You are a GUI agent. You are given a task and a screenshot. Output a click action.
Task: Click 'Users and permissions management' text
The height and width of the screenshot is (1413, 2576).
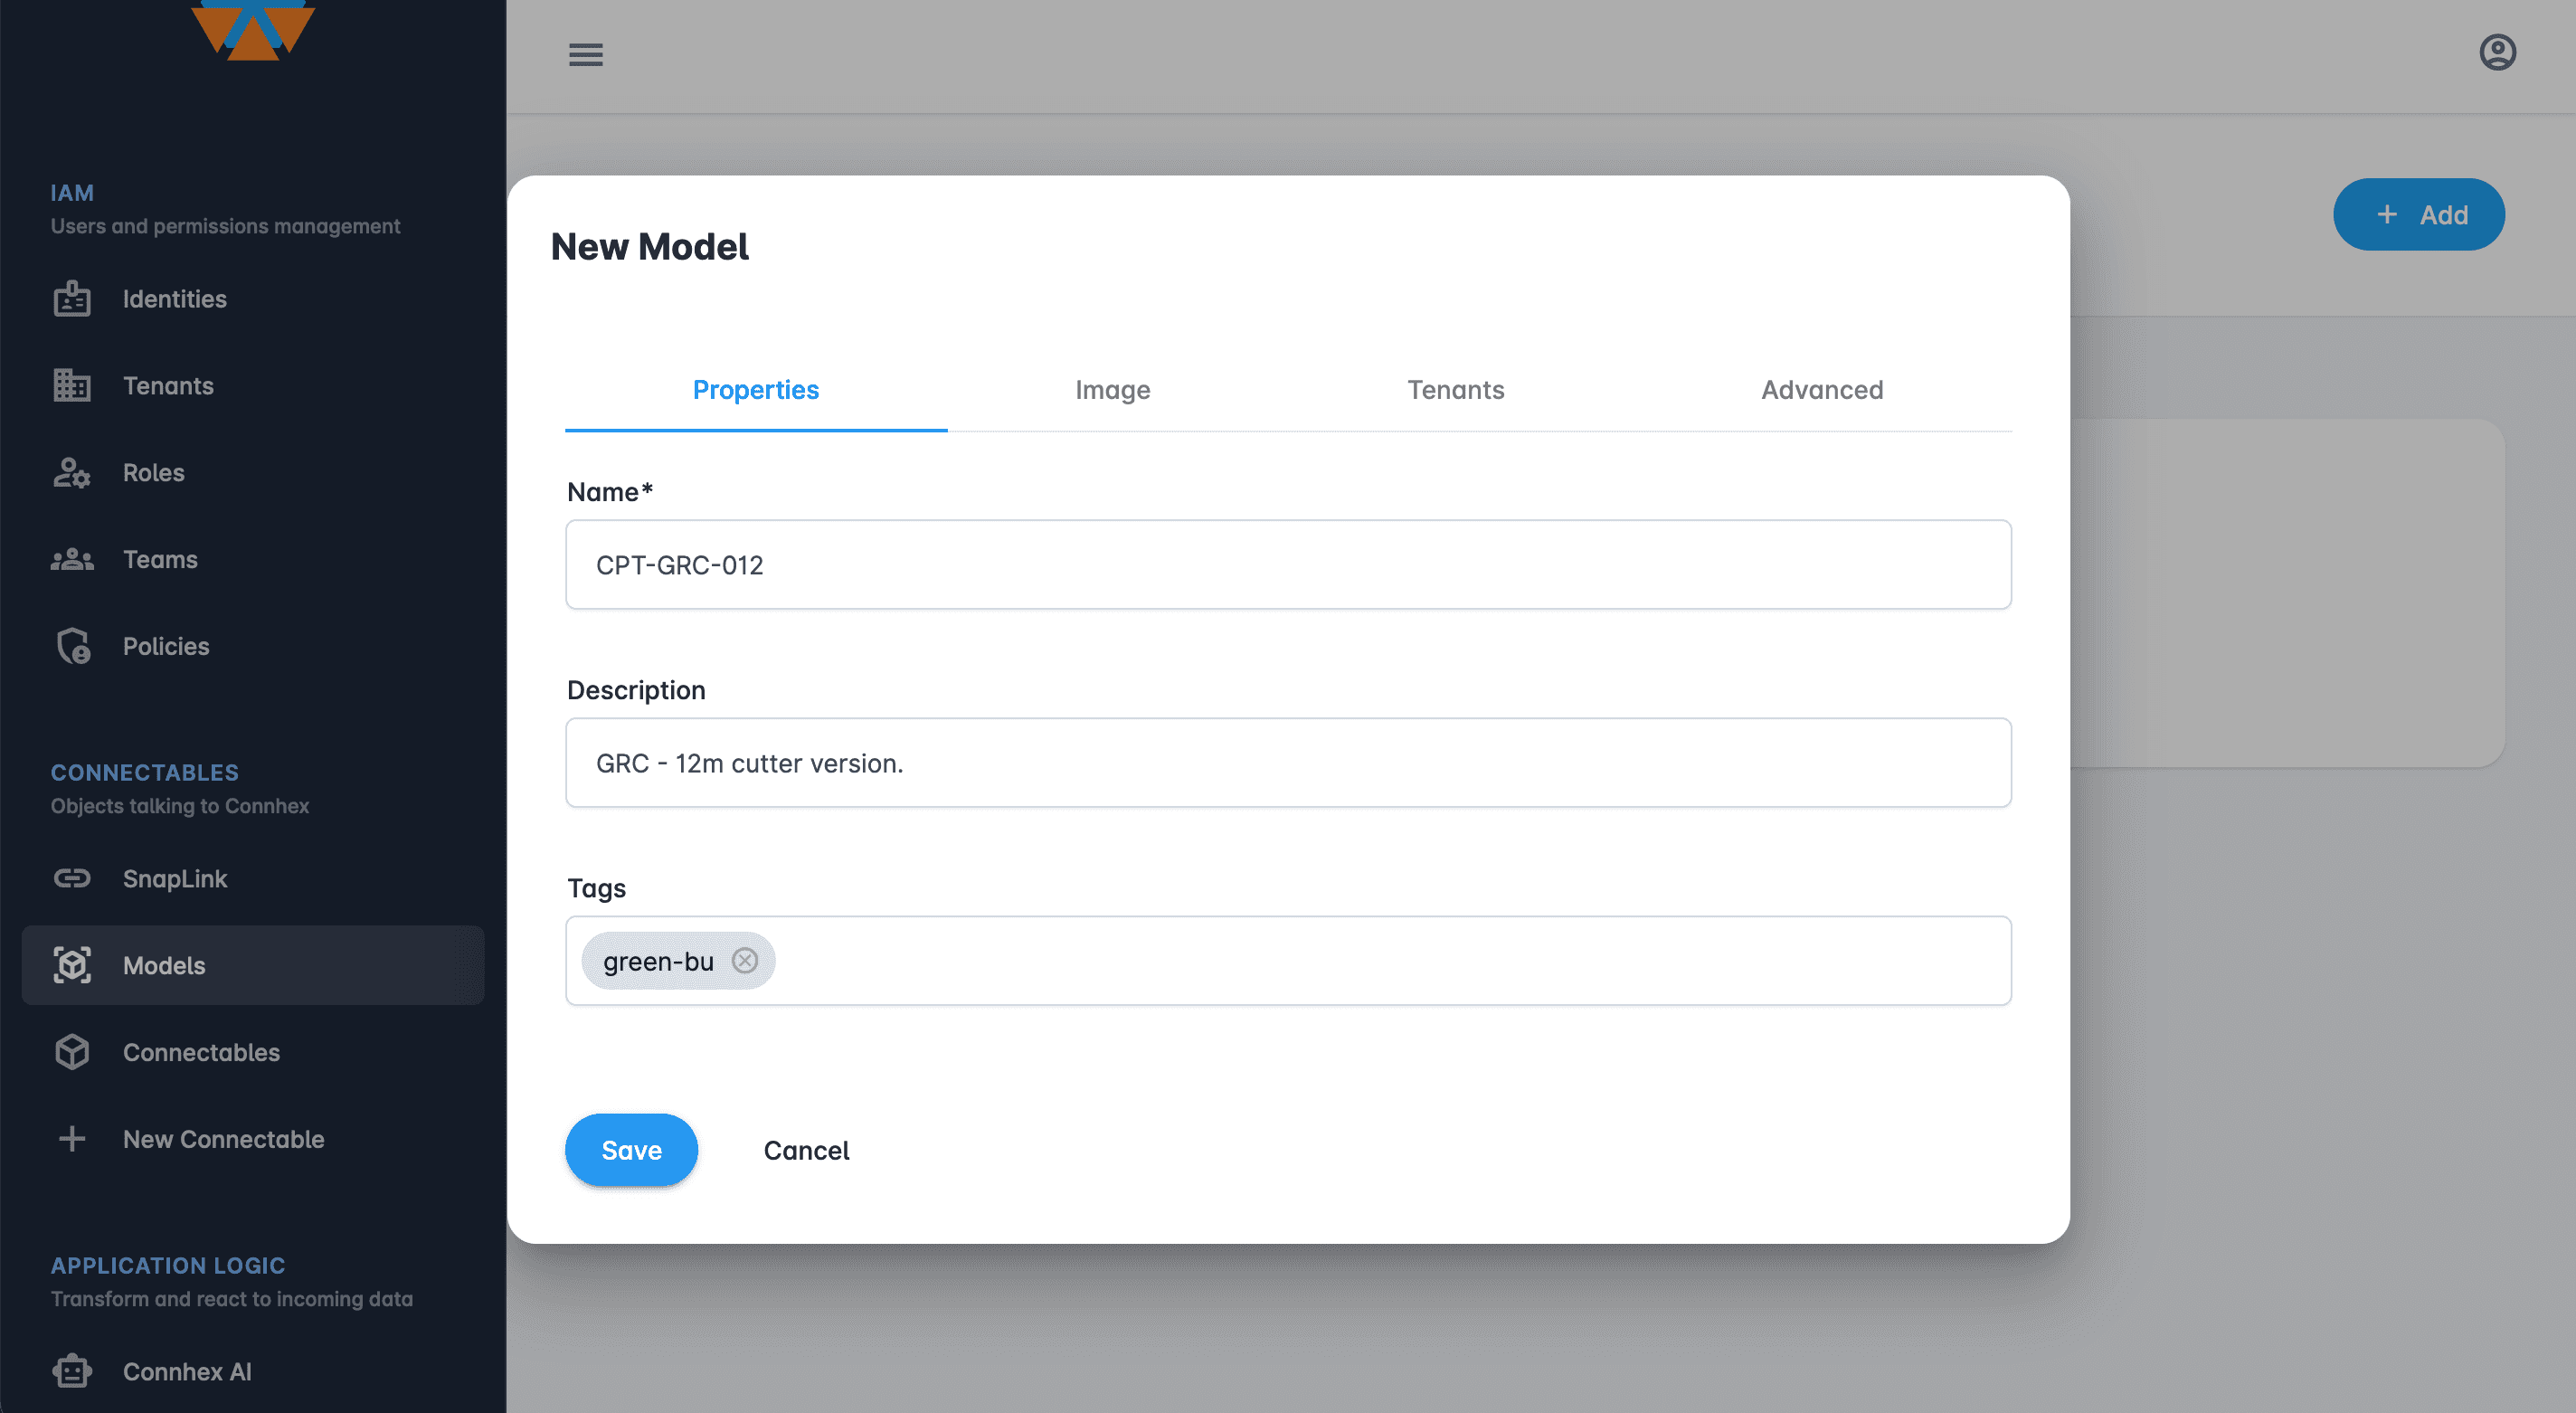coord(226,227)
